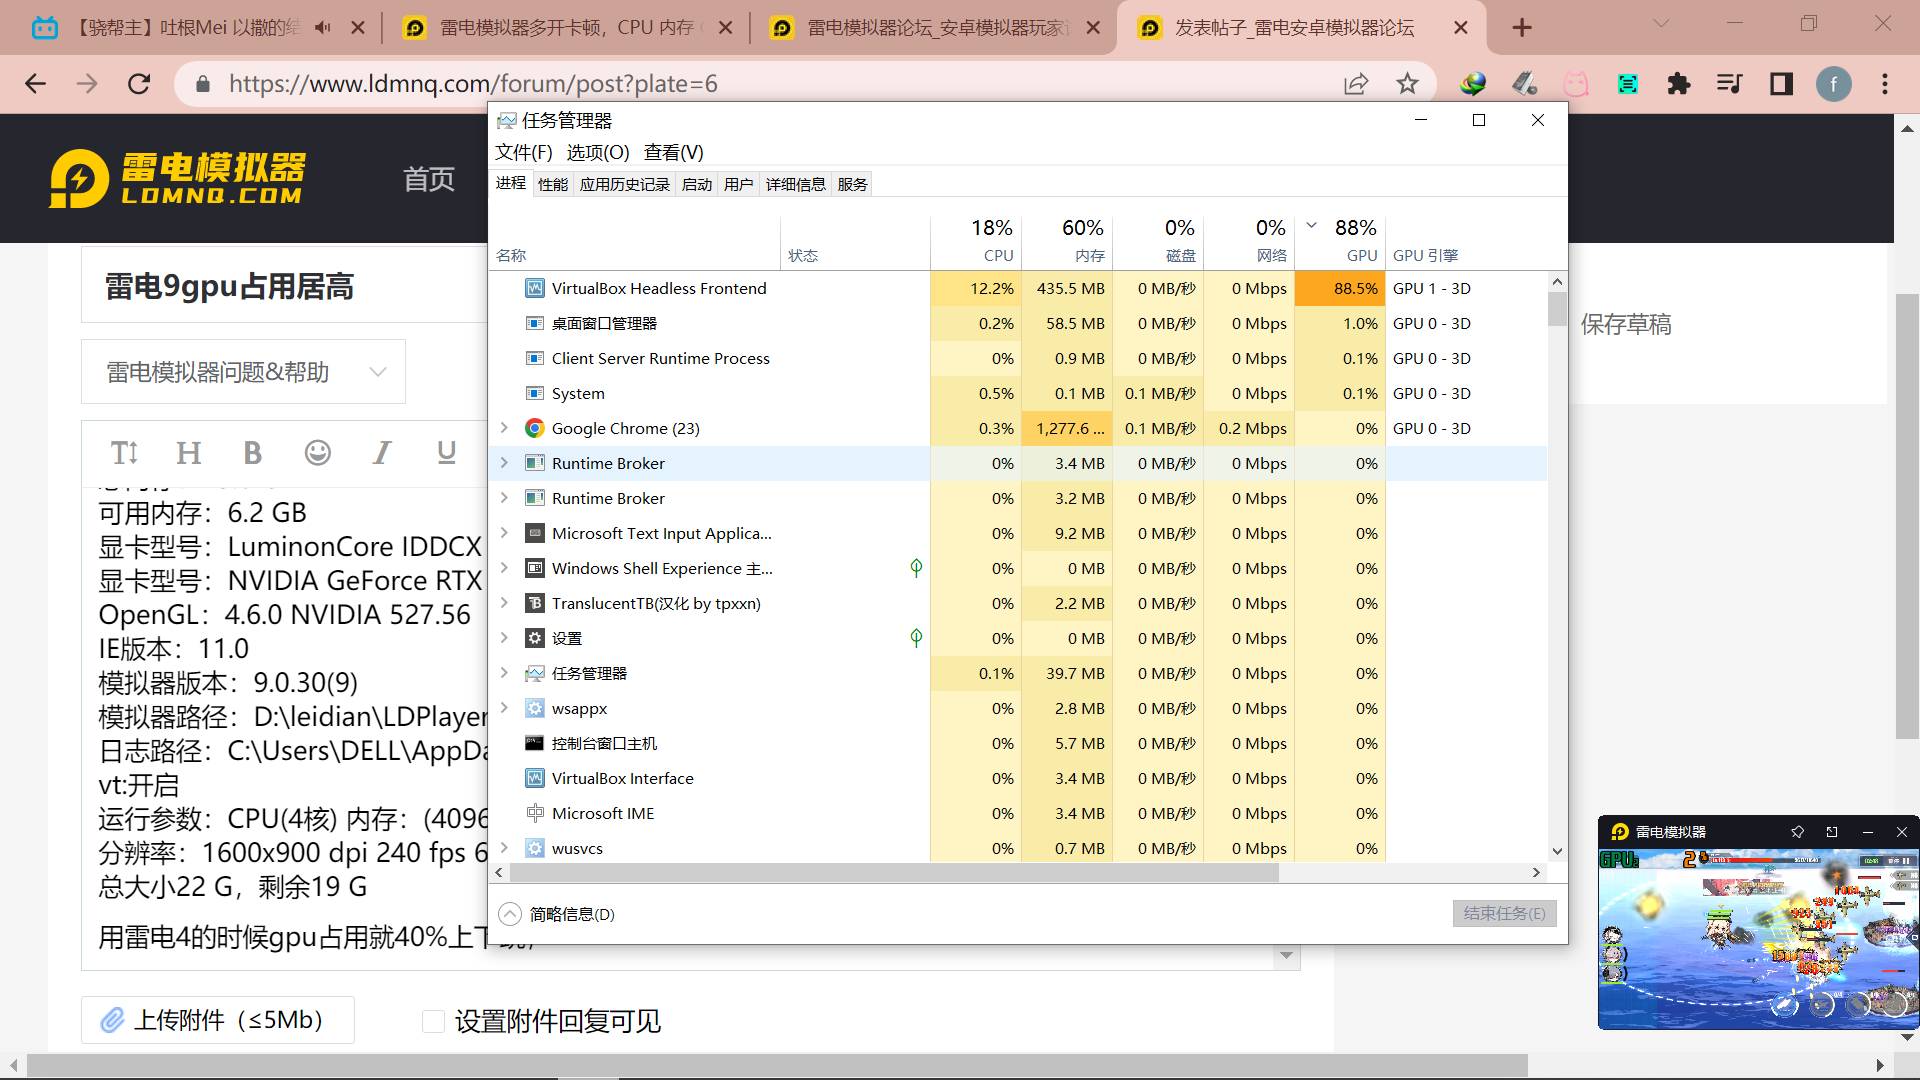Select the Heading (H) formatting icon

coord(188,453)
